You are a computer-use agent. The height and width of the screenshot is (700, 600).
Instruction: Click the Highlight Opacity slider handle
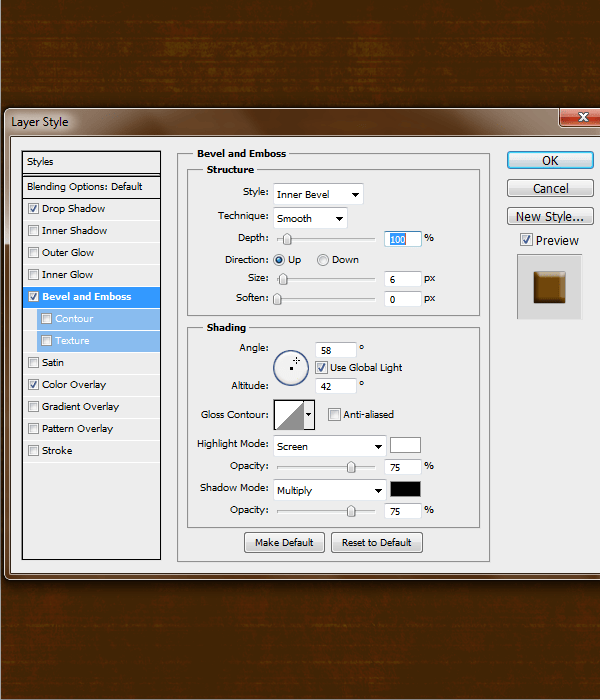click(x=351, y=467)
